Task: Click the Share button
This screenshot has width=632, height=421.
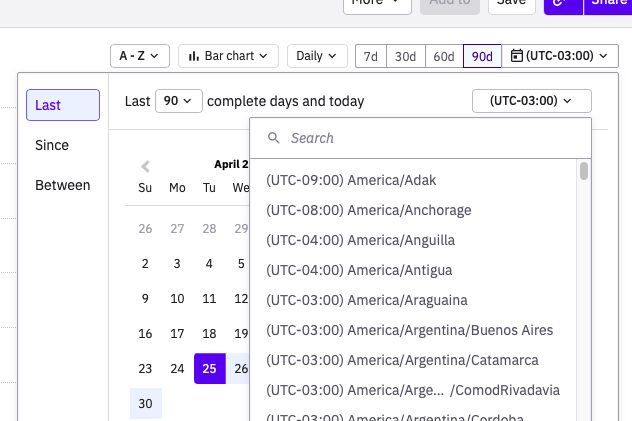Action: click(608, 3)
